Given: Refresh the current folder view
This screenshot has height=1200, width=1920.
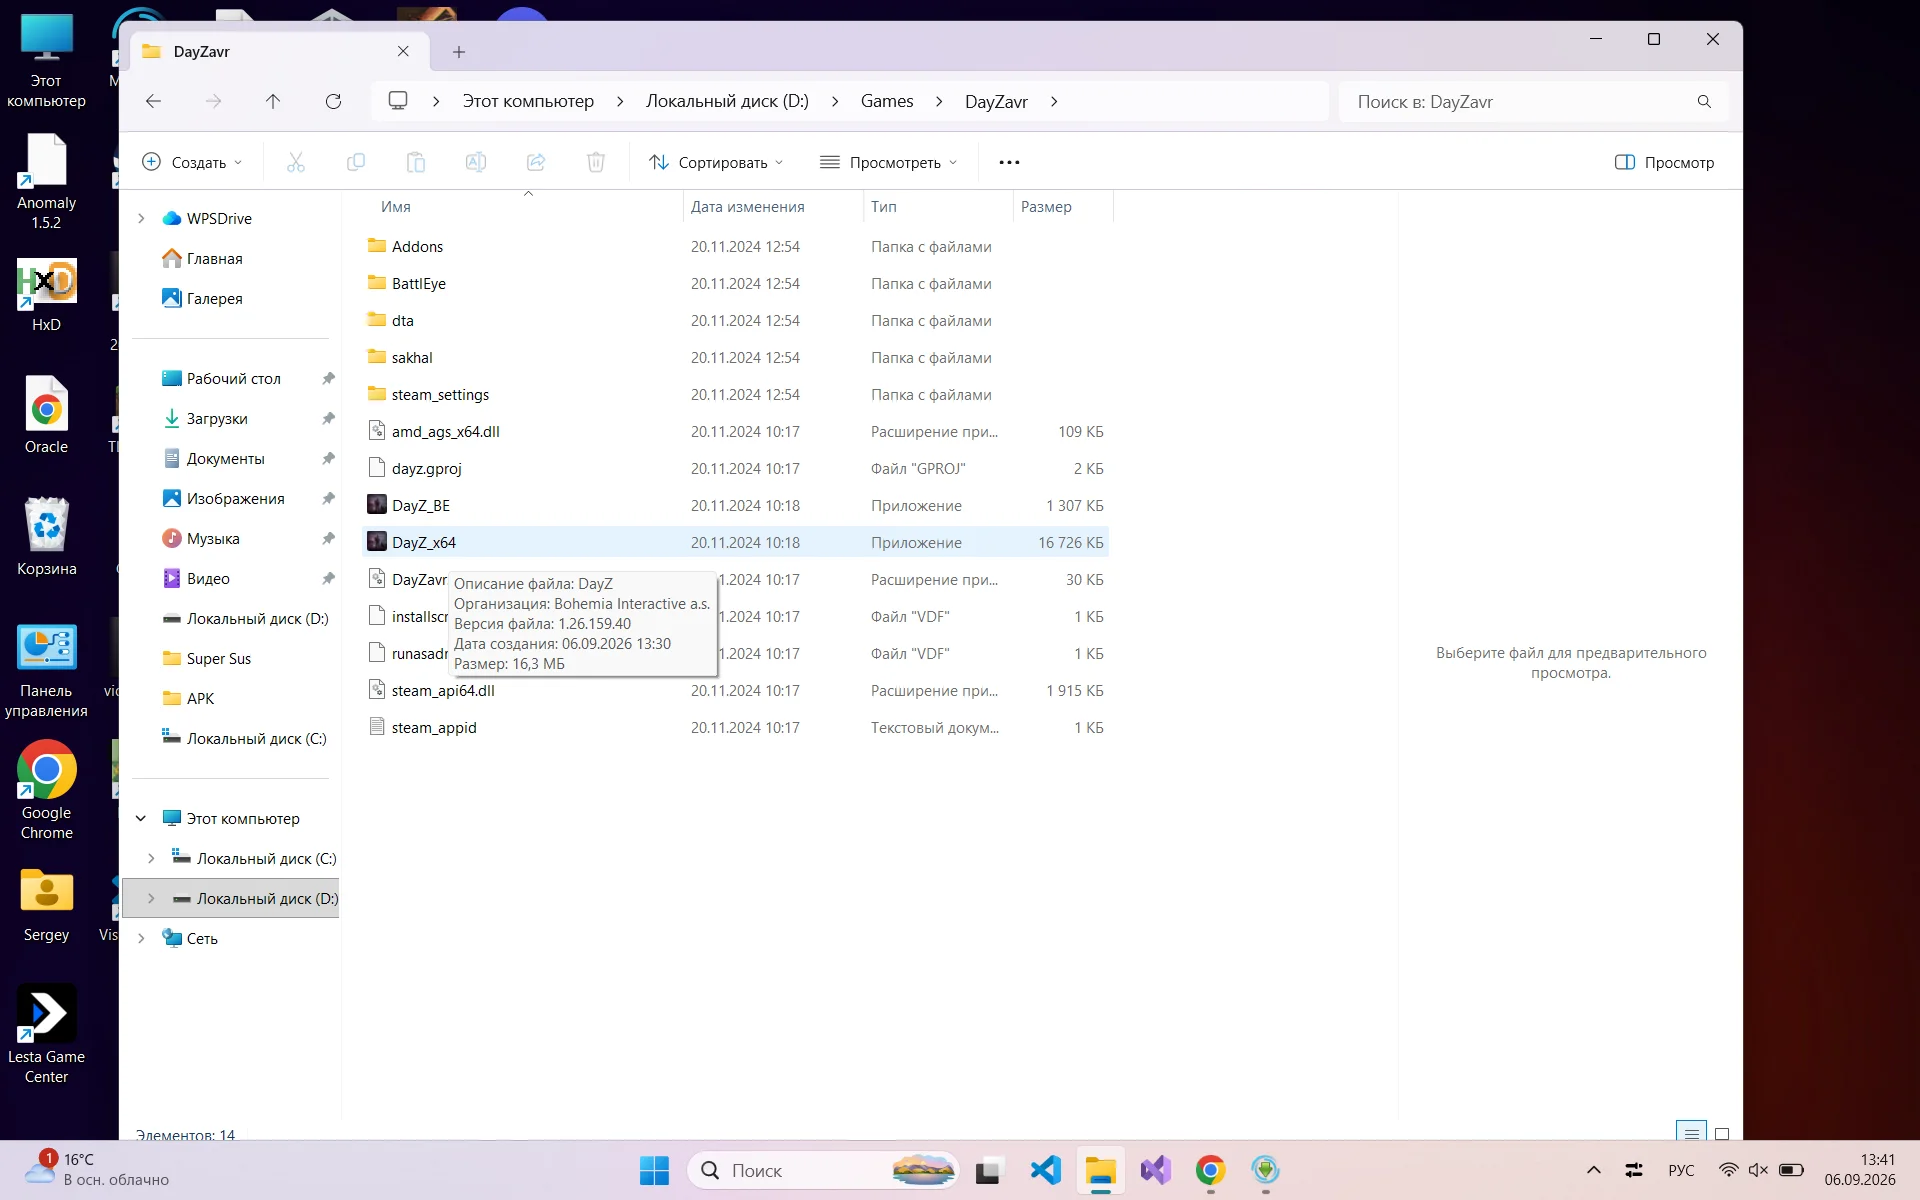Looking at the screenshot, I should pos(333,101).
